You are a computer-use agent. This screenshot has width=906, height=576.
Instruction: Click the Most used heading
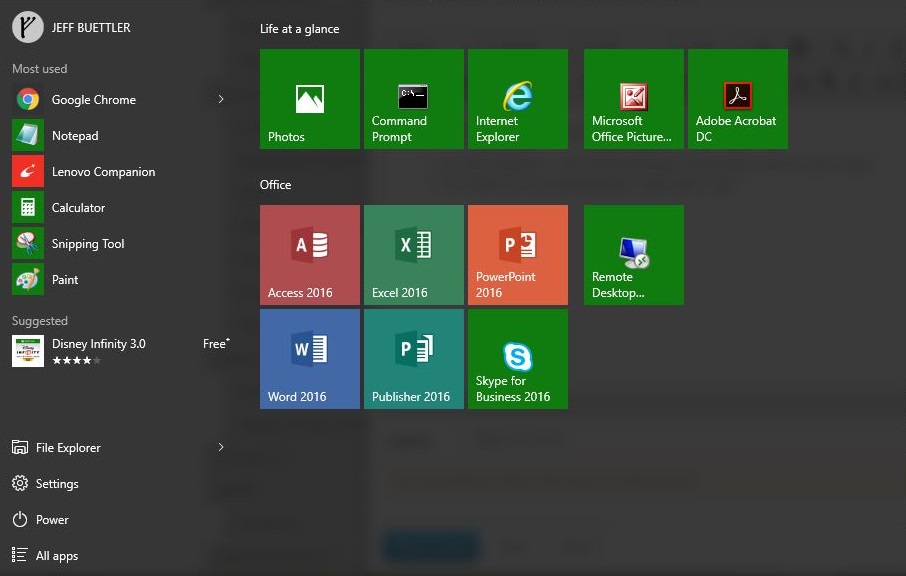(40, 69)
